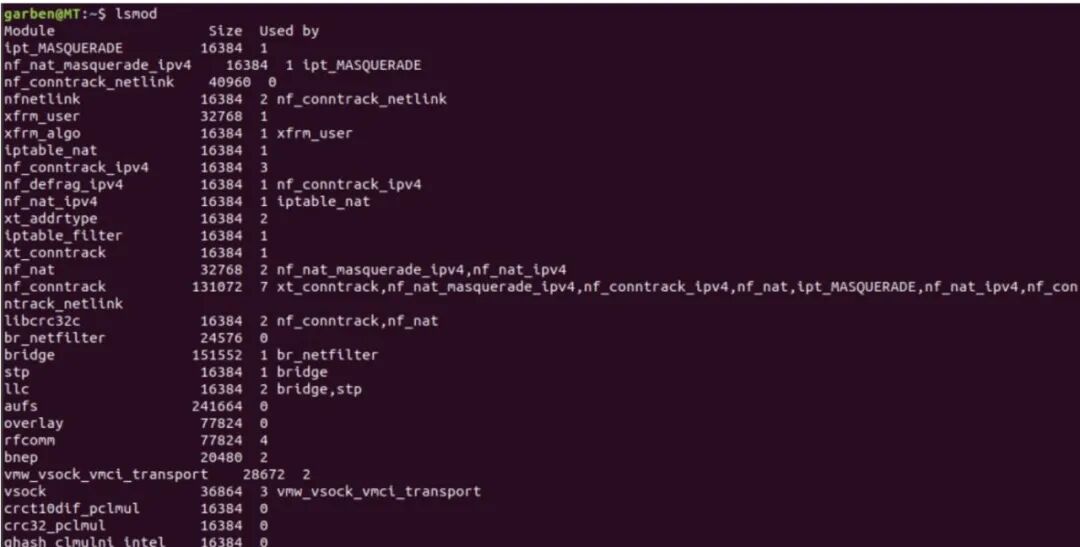Select the nf_conntrack_netlink module row
The width and height of the screenshot is (1080, 547).
pos(140,82)
